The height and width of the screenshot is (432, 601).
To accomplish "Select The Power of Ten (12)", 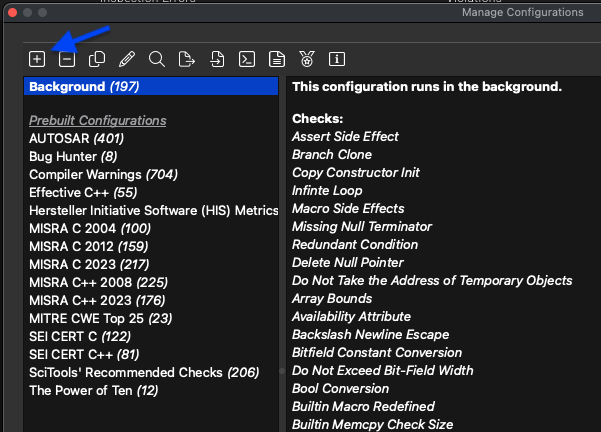I will pyautogui.click(x=94, y=391).
